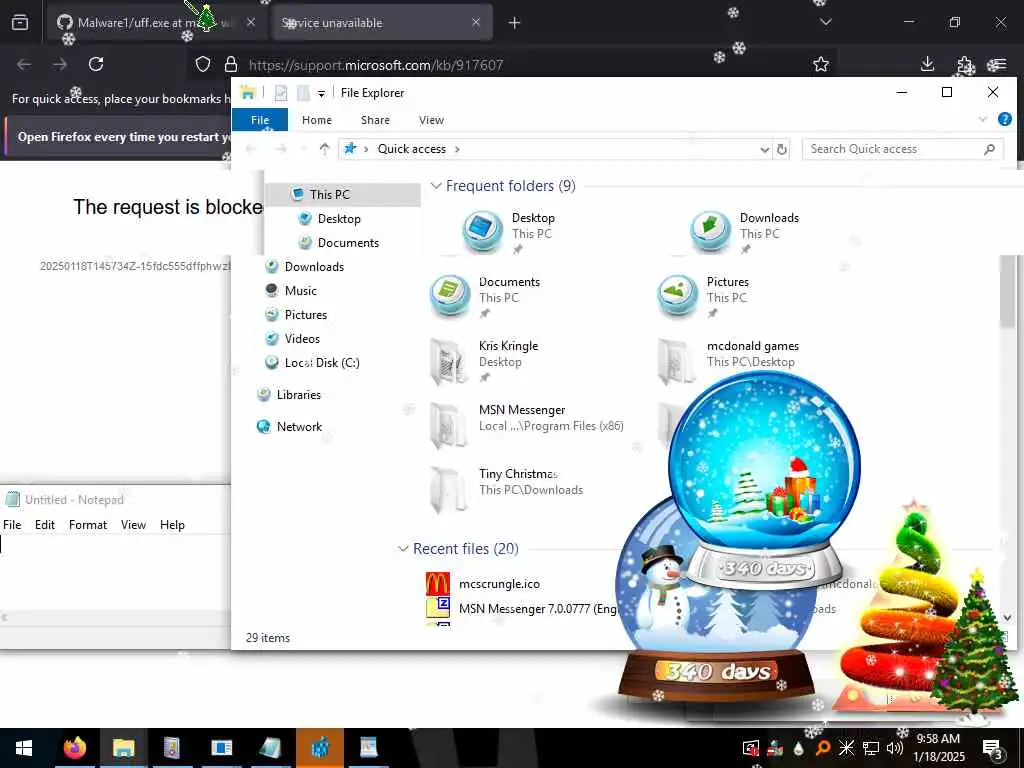Select Local Disk (C:) in navigation tree
The height and width of the screenshot is (768, 1024).
pyautogui.click(x=321, y=363)
